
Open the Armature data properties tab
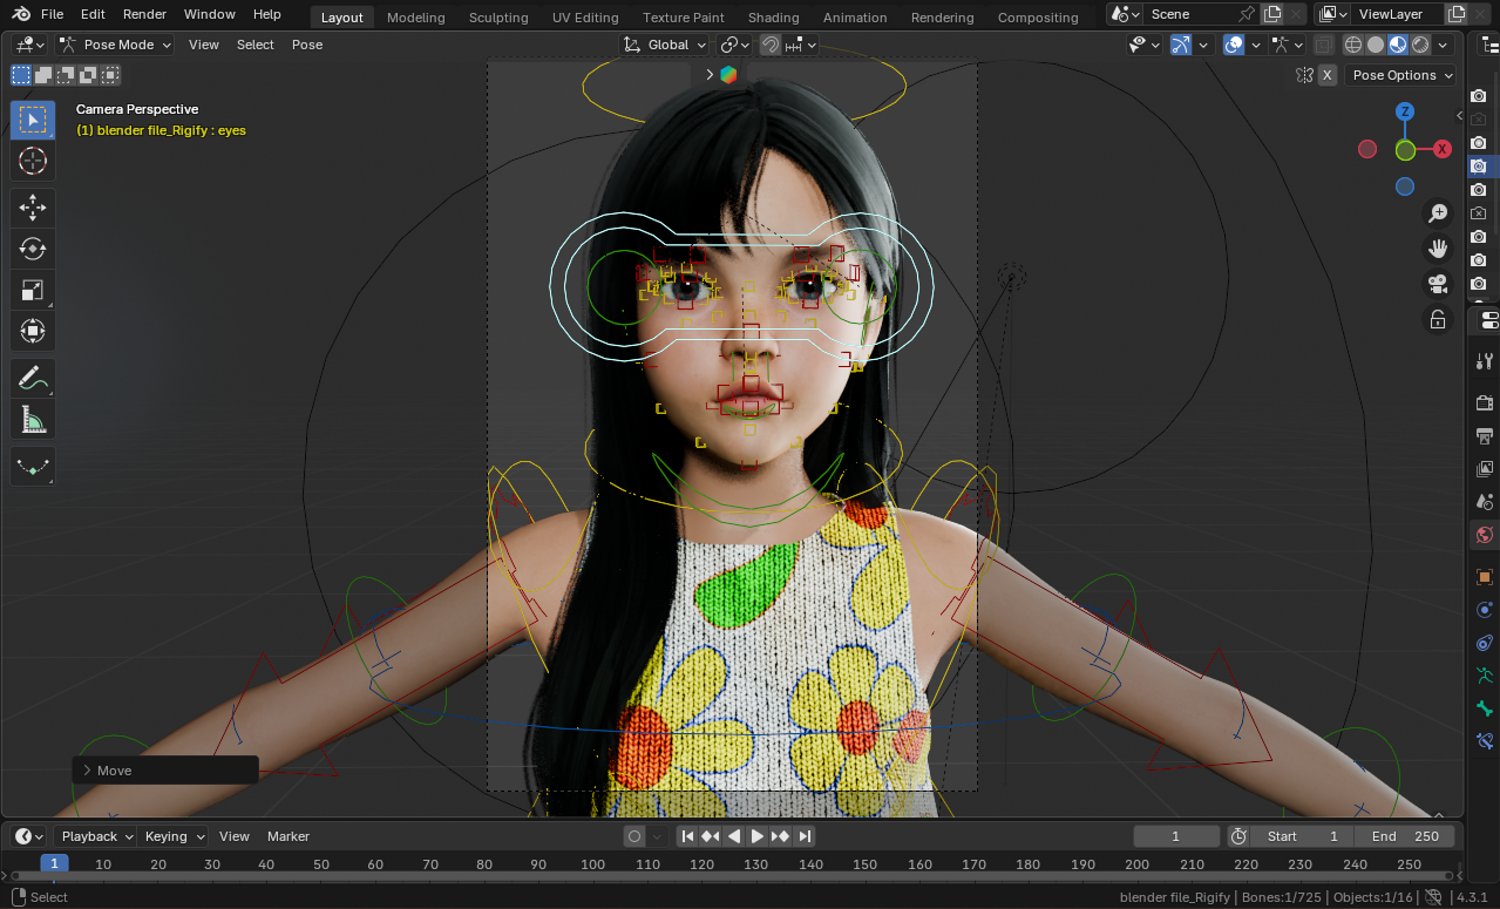click(1485, 676)
